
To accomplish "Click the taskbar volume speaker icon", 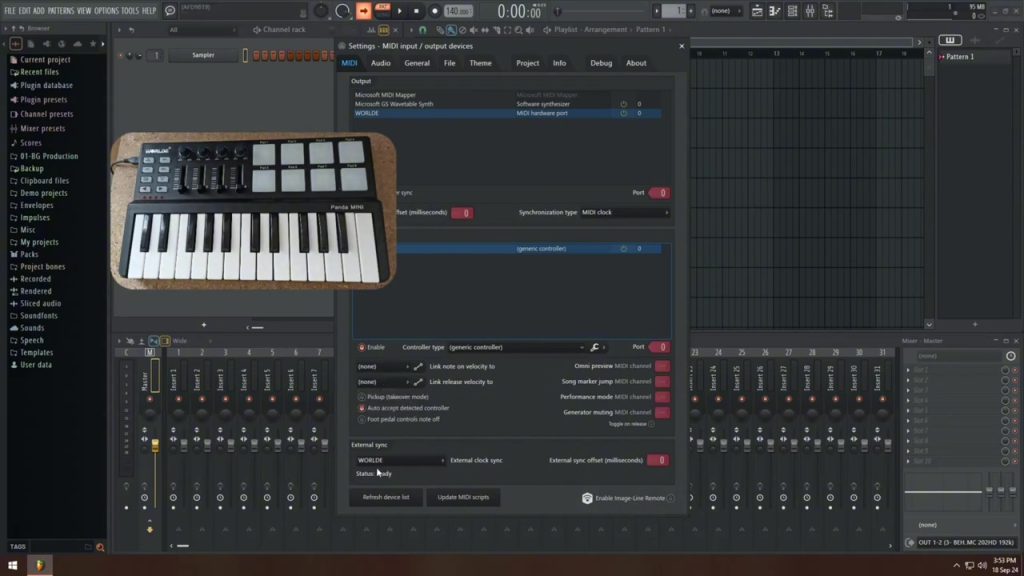I will pyautogui.click(x=982, y=566).
